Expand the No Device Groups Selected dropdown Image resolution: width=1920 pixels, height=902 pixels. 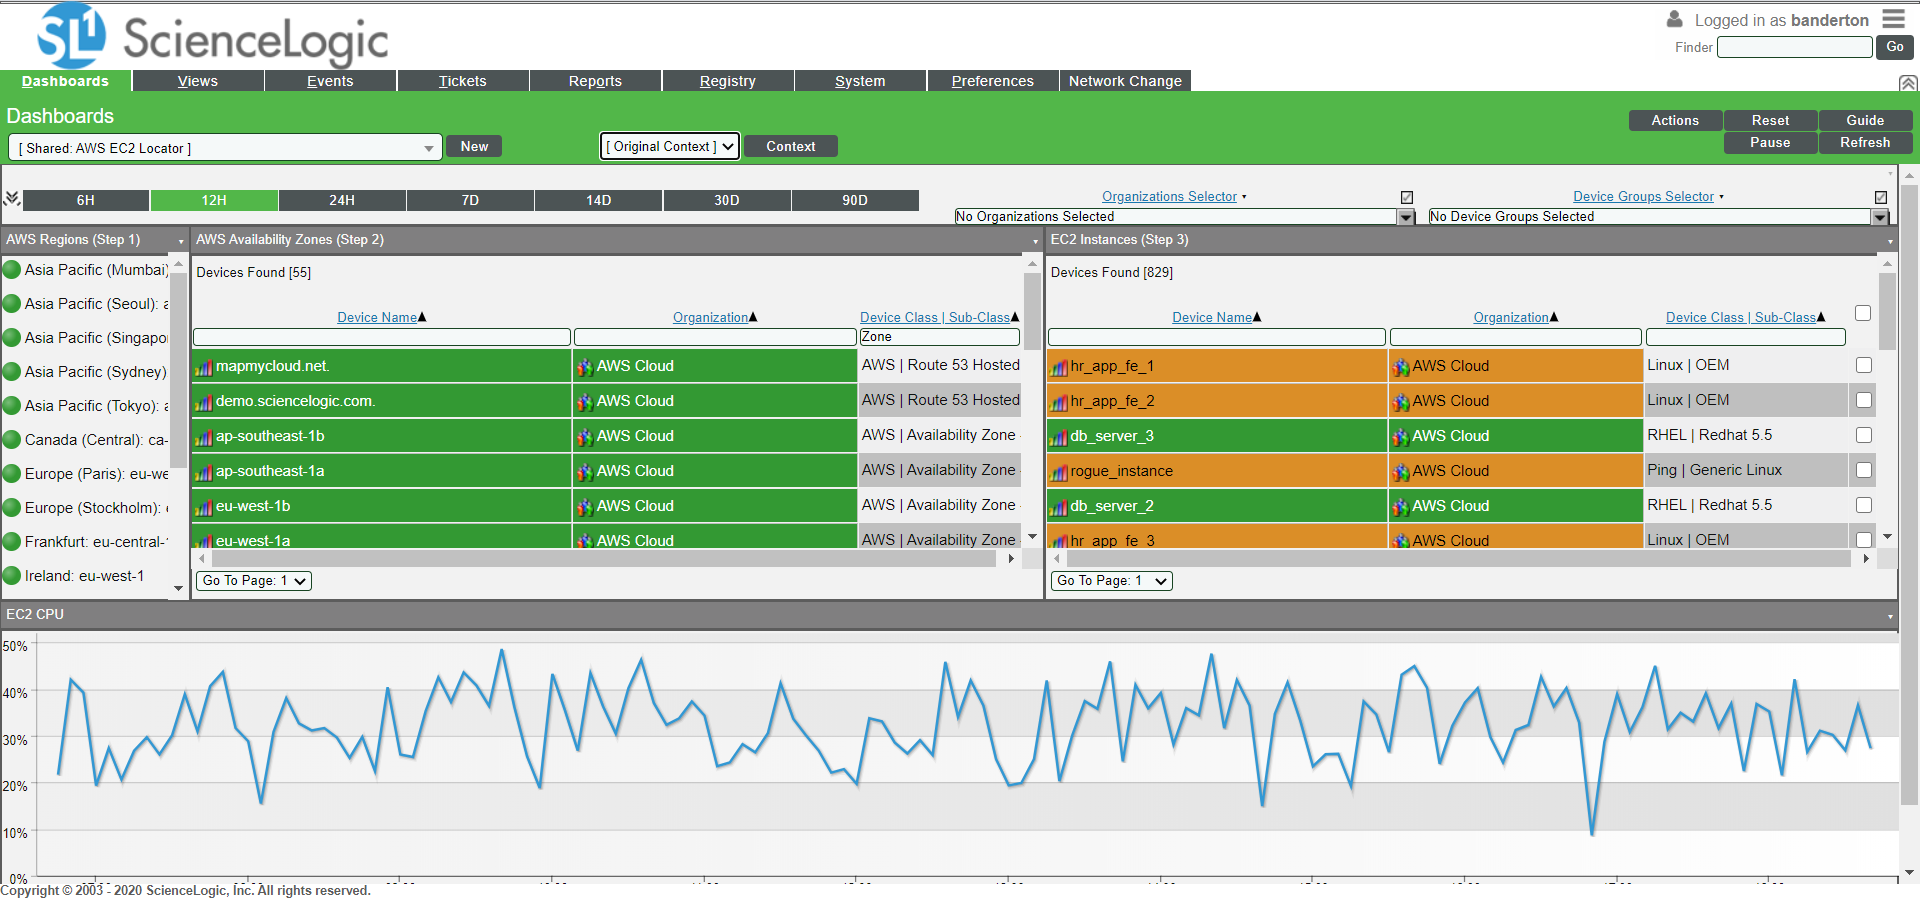1880,217
